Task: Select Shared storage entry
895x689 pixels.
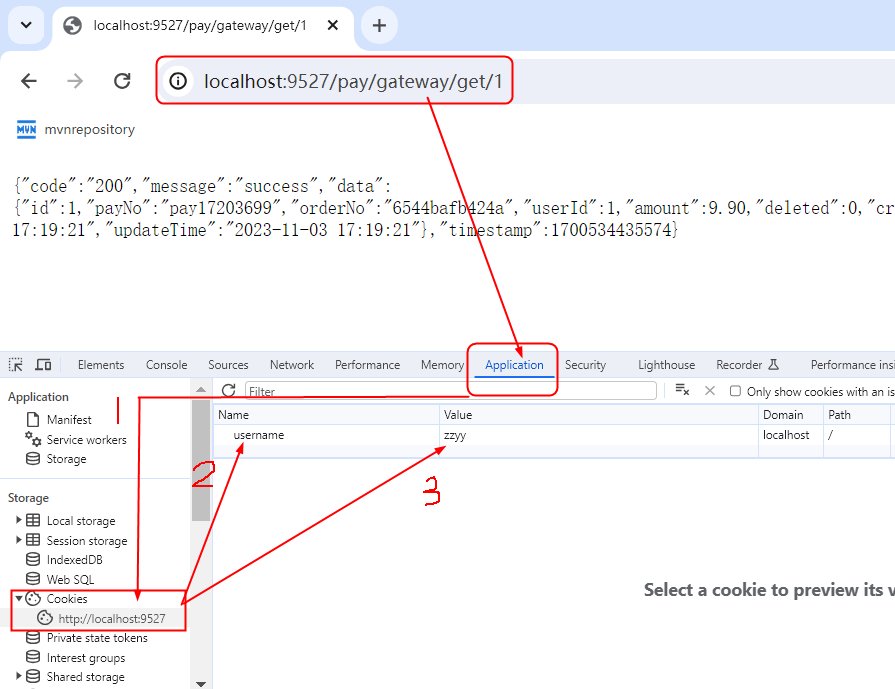Action: click(86, 677)
